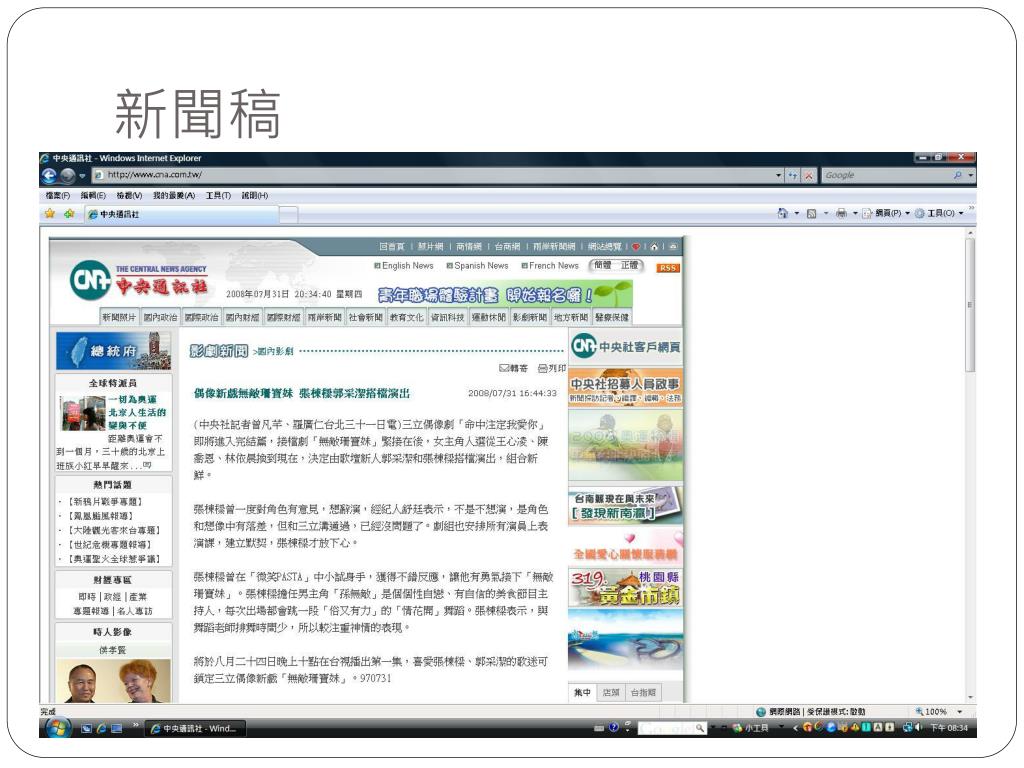Click the Google search input box
Screen dimensions: 1024x768
887,175
